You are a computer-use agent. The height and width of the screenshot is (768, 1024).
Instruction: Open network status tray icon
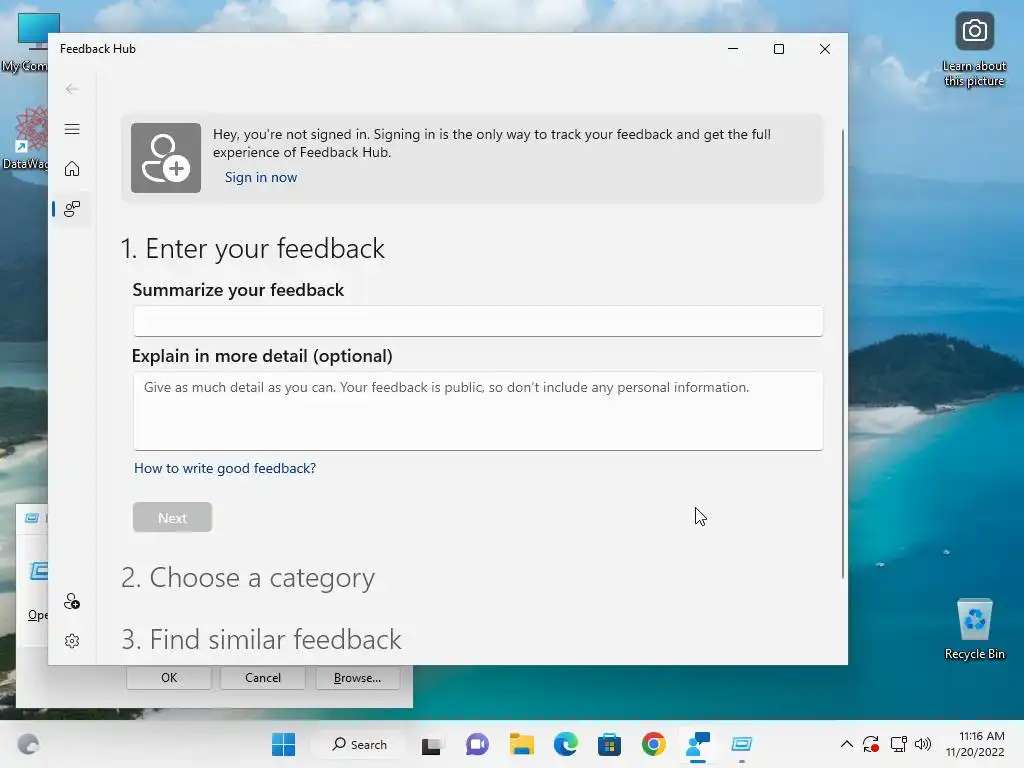click(899, 744)
